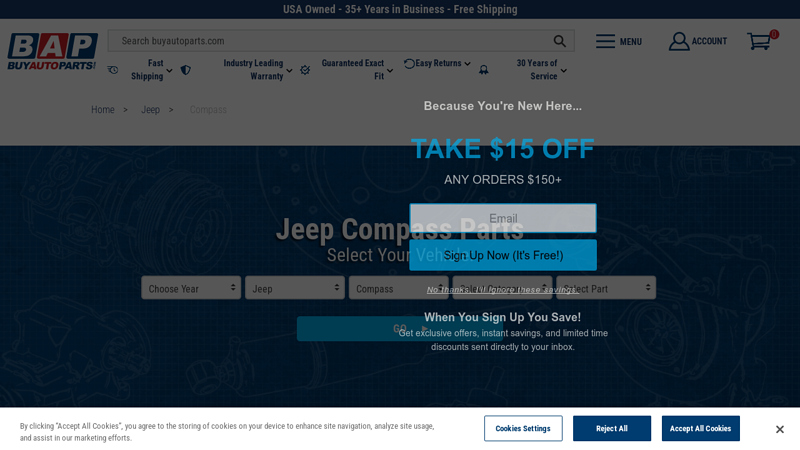The image size is (800, 450).
Task: Open the hamburger MENU icon
Action: point(605,41)
